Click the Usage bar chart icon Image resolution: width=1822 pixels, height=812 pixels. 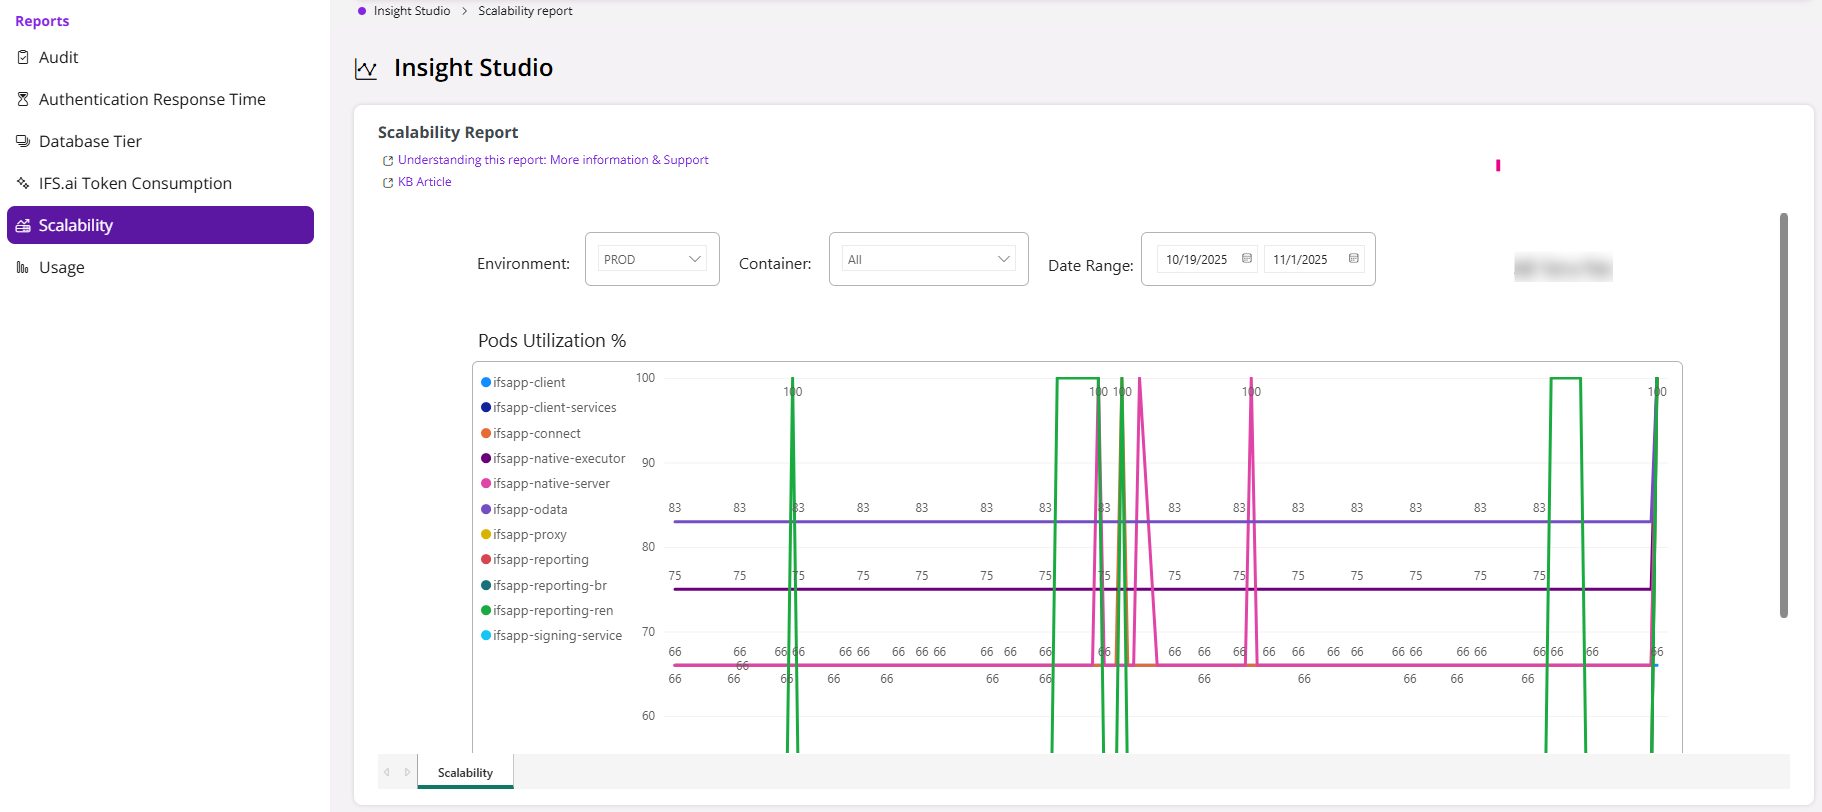23,267
